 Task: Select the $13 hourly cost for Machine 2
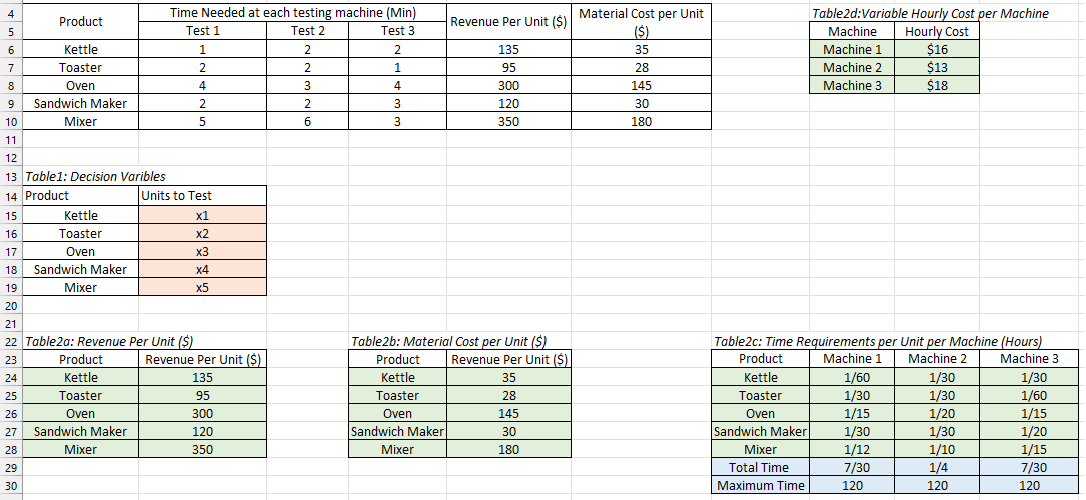tap(937, 67)
